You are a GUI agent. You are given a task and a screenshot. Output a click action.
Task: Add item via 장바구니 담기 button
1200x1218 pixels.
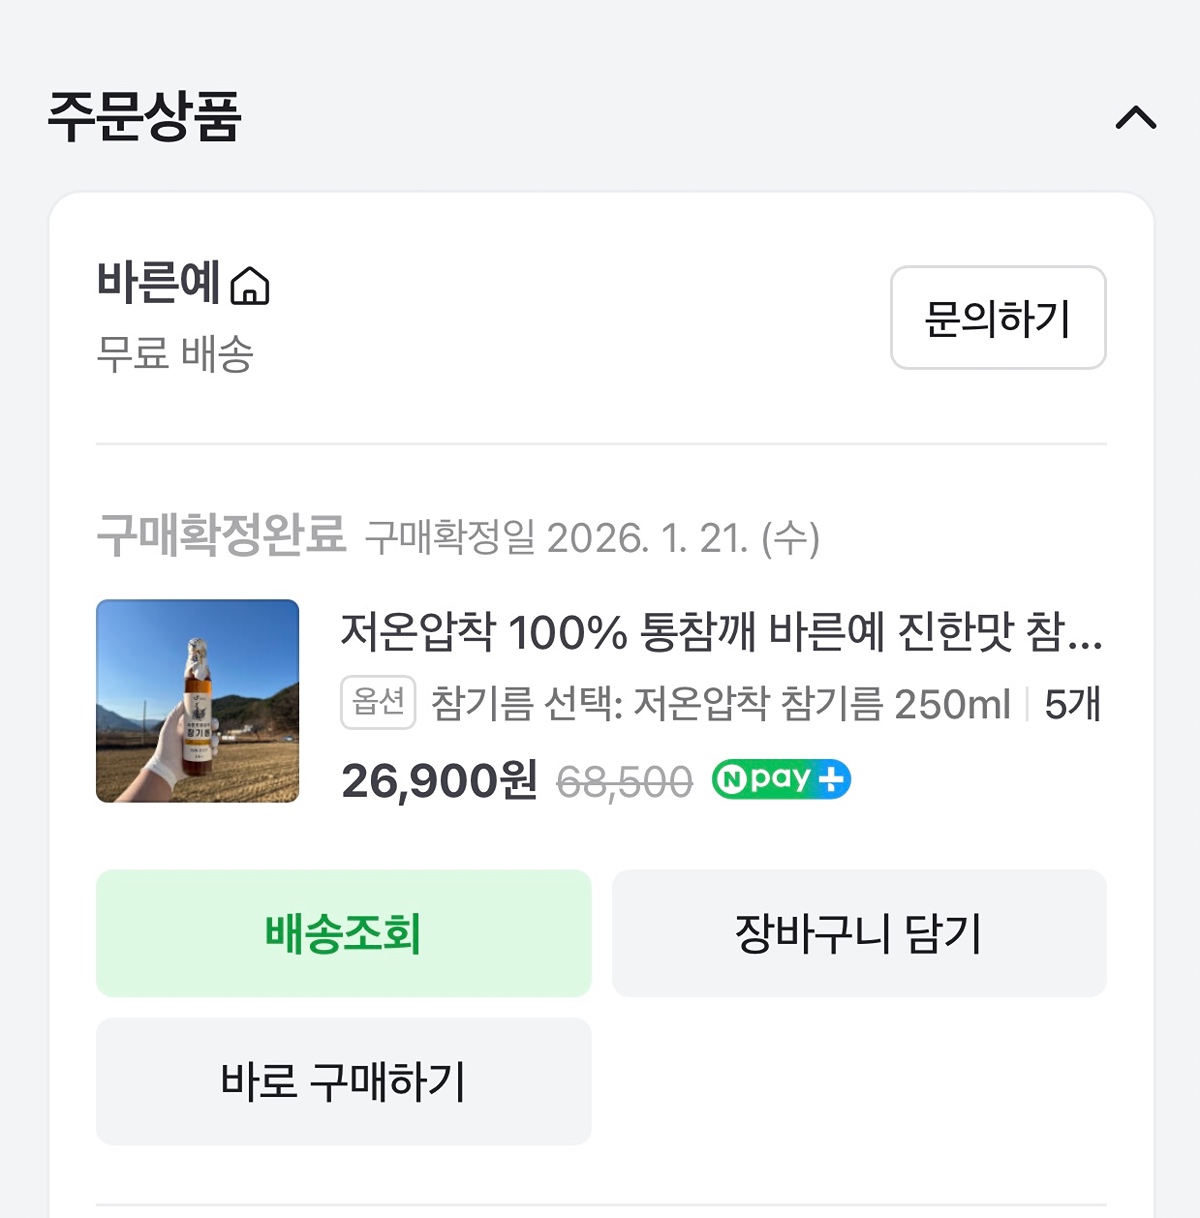[858, 933]
